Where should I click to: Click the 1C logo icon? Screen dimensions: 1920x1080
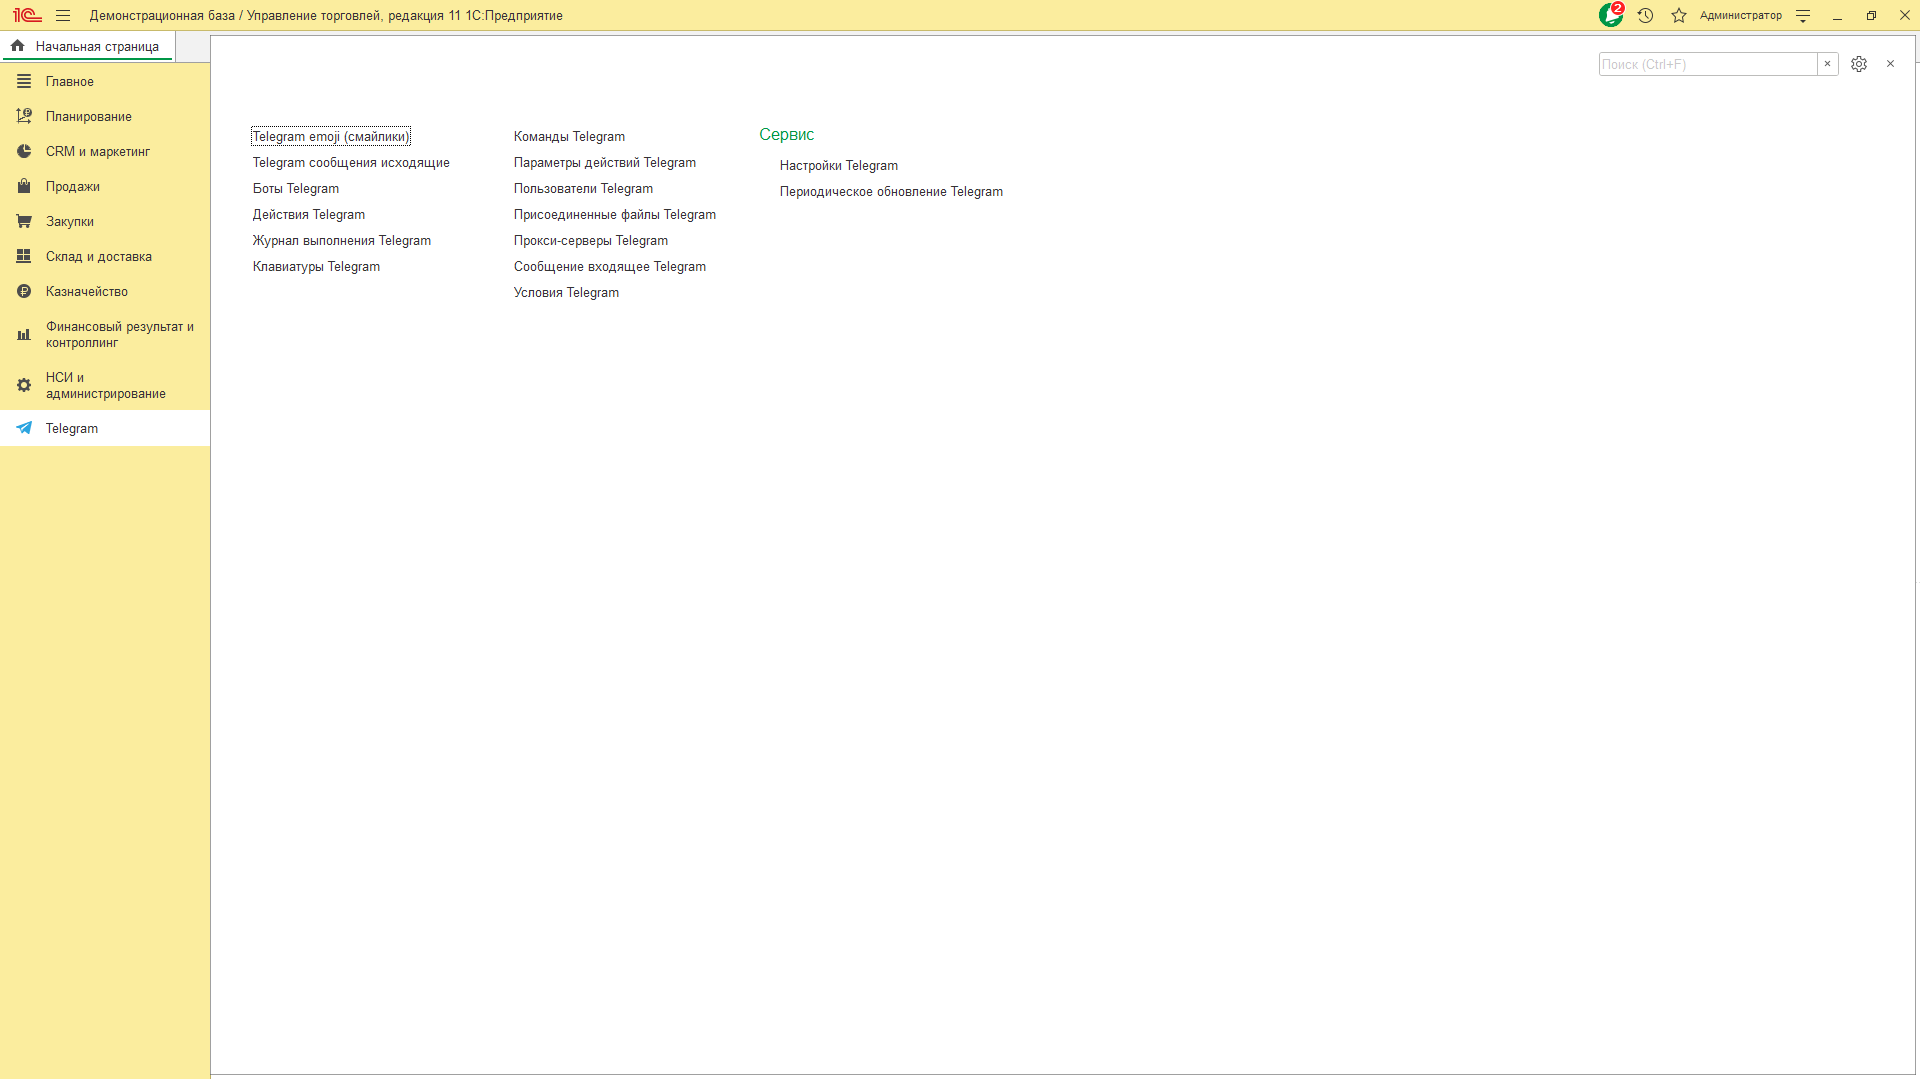coord(27,15)
